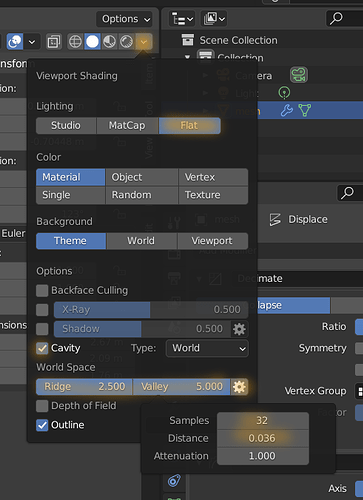Adjust the Ridge cavity slider
This screenshot has height=500, width=363.
pos(84,387)
